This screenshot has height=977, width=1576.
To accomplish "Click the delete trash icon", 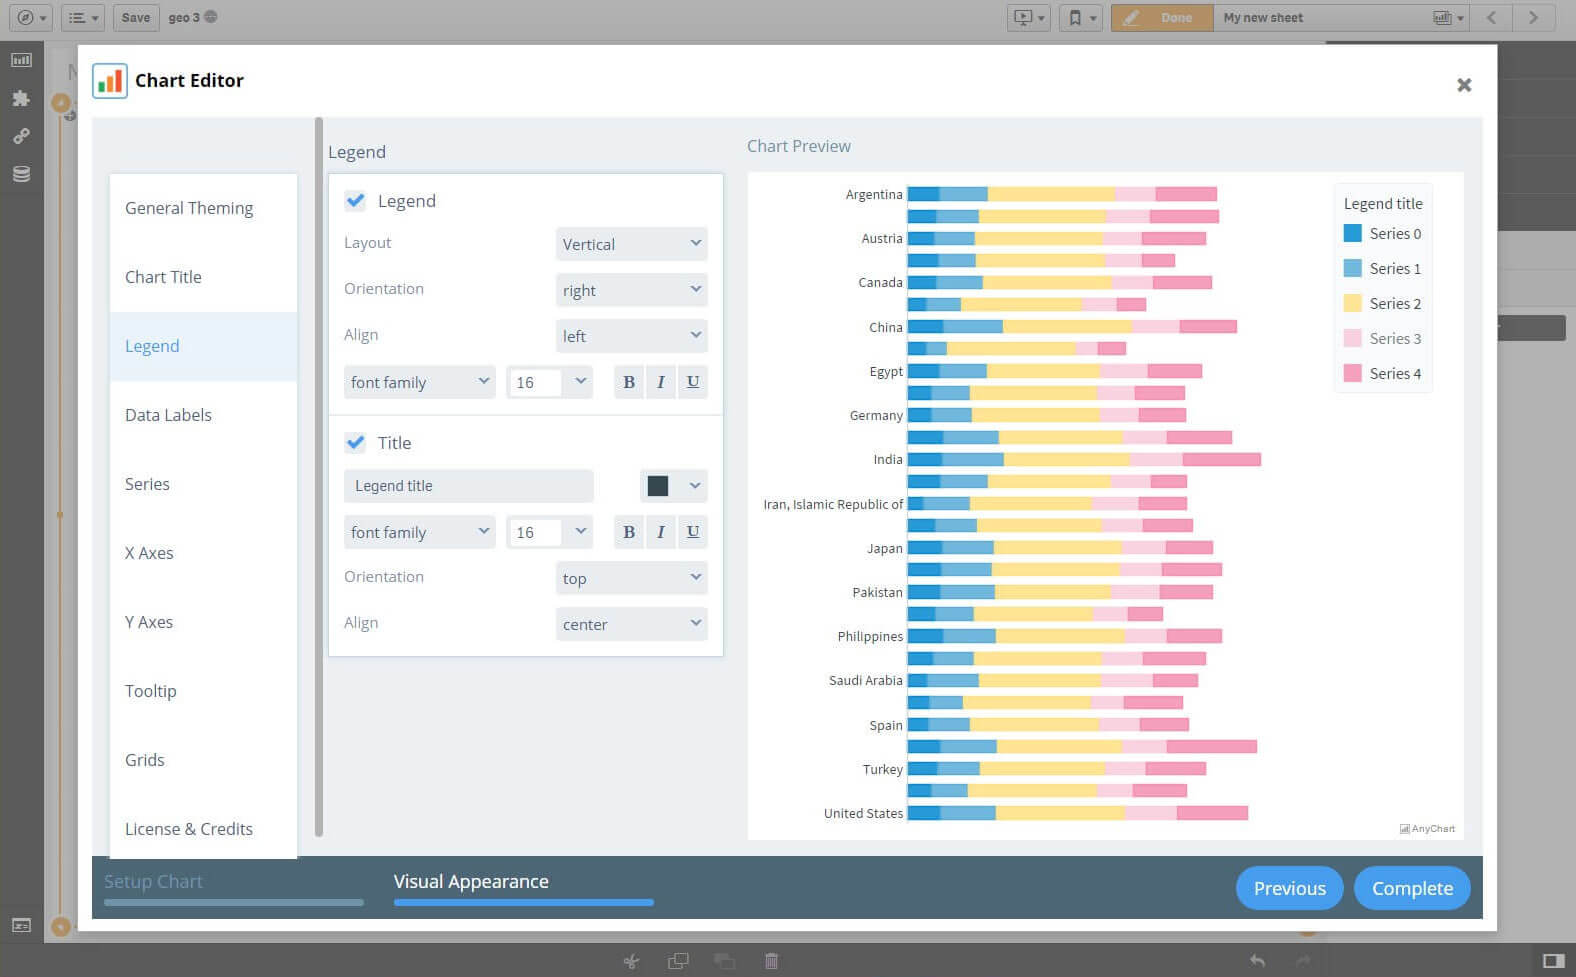I will [771, 961].
